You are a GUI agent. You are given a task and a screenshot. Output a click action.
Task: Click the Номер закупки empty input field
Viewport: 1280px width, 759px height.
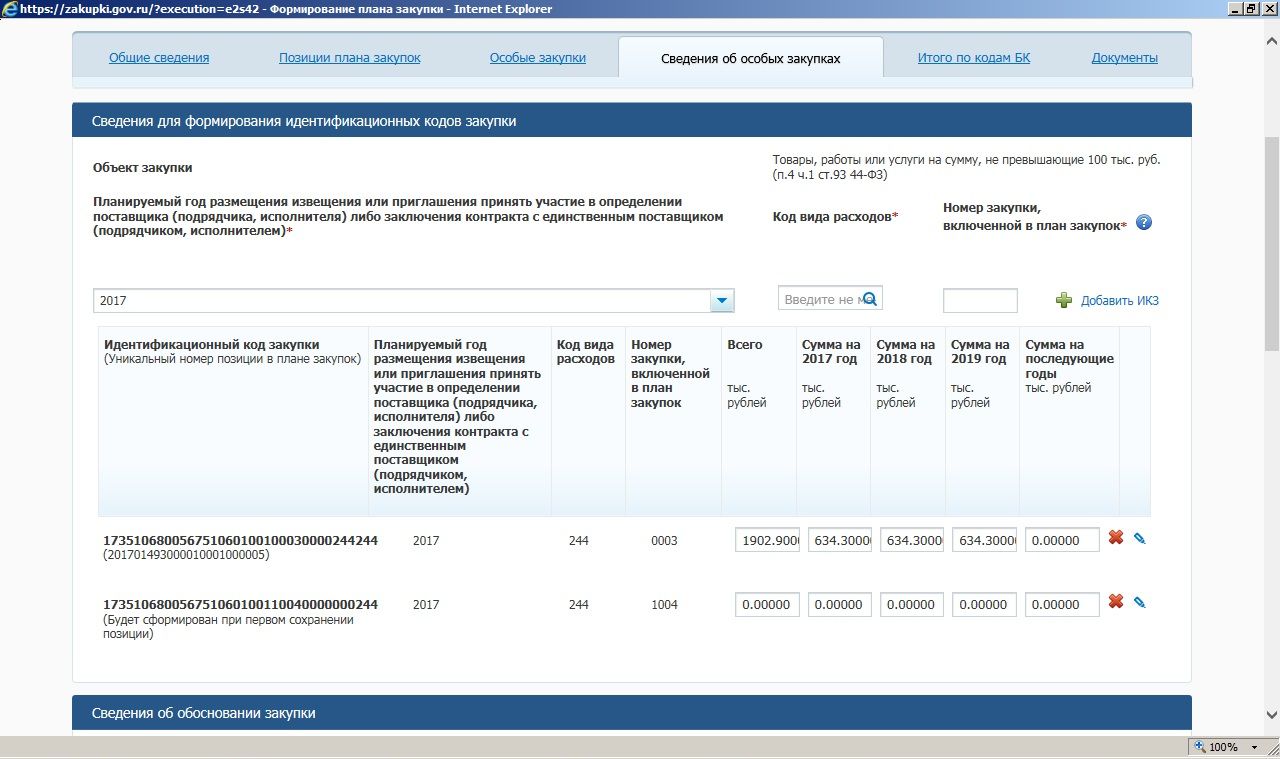pos(979,301)
